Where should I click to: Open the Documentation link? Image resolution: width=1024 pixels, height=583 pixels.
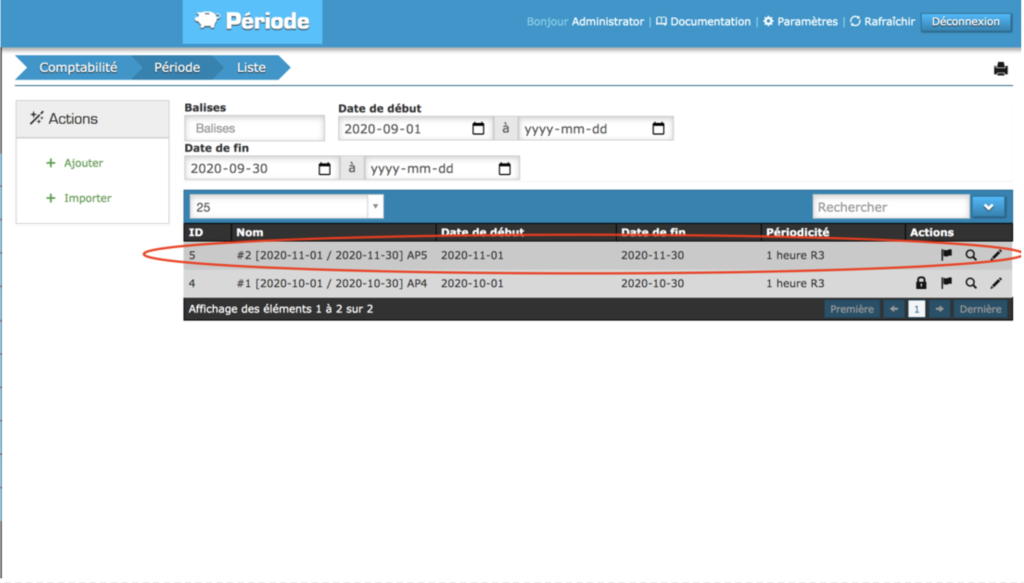point(703,21)
